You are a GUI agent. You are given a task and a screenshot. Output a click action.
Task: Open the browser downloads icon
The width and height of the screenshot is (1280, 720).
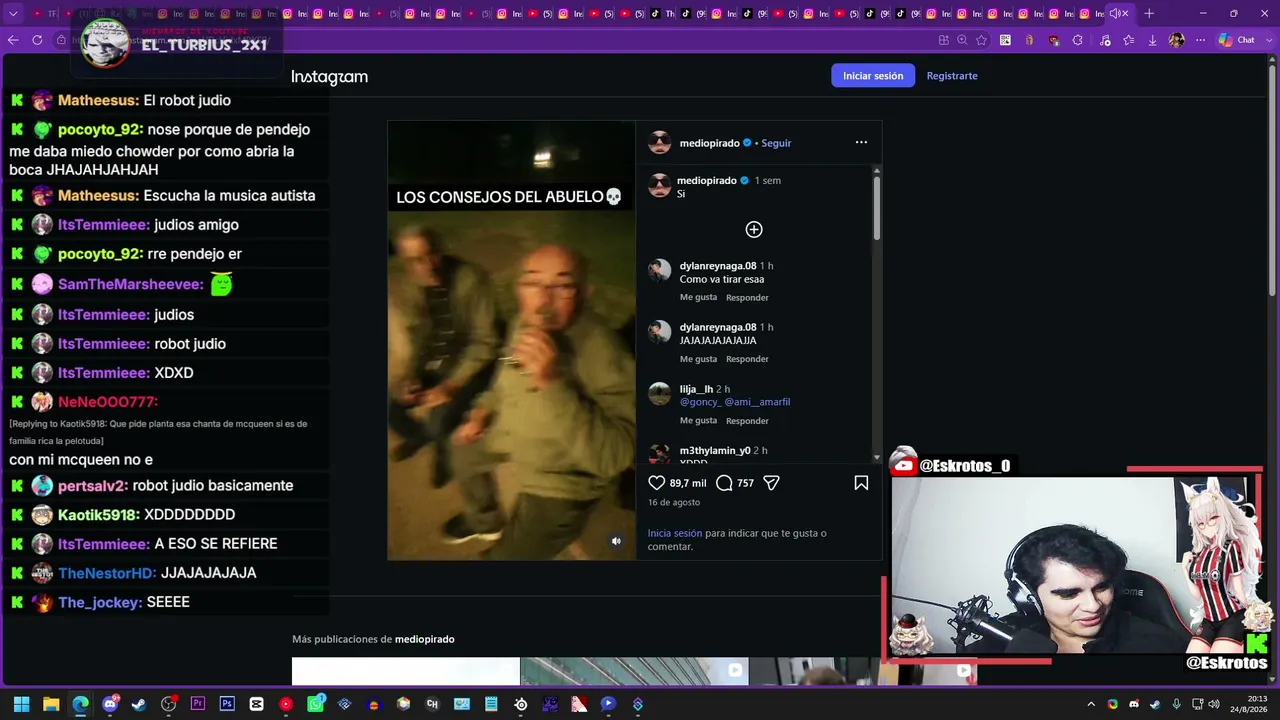click(x=1152, y=40)
